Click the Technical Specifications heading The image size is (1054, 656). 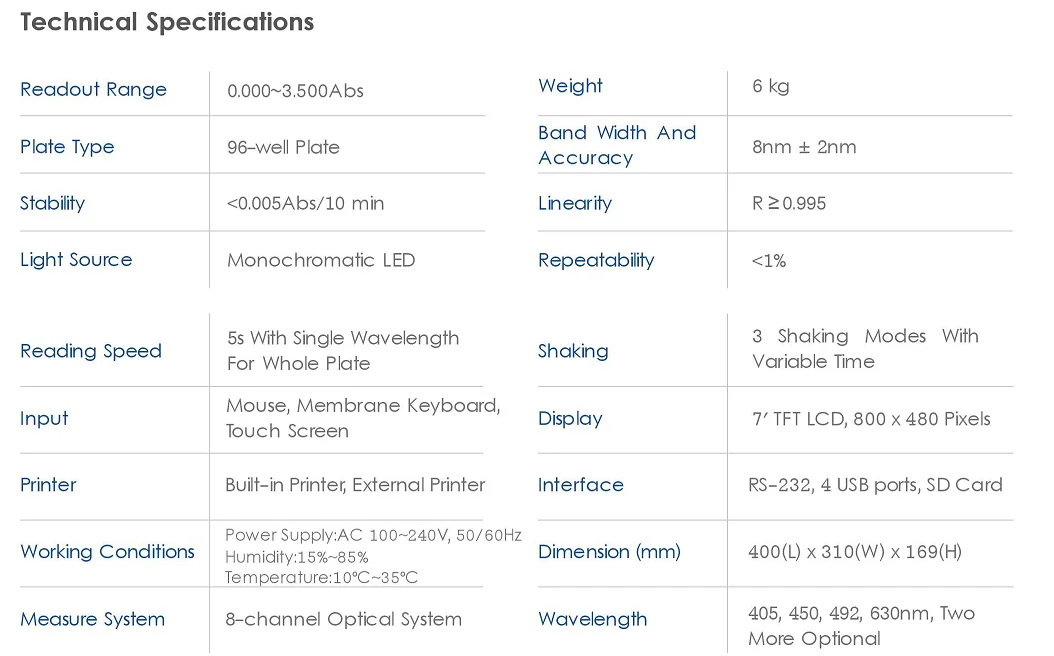167,22
